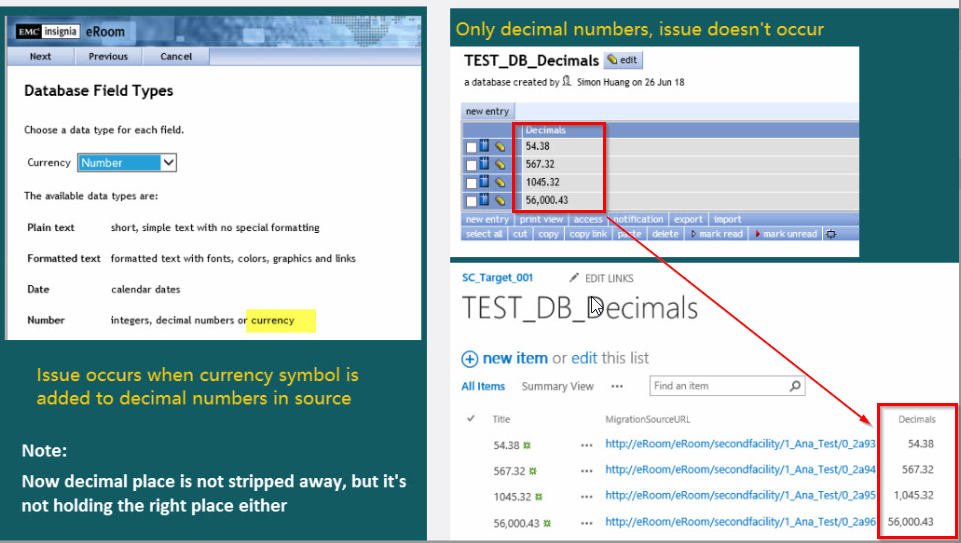Click the pencil edit icon in 54.38 row
The width and height of the screenshot is (961, 543).
tap(500, 147)
